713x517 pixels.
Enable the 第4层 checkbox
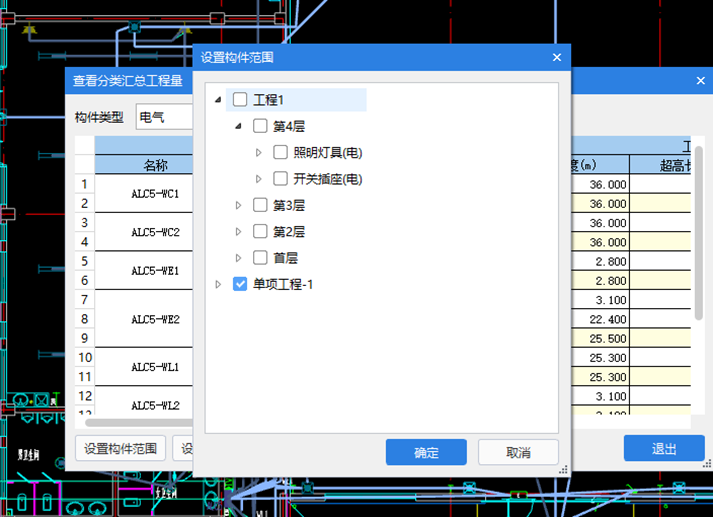point(260,126)
